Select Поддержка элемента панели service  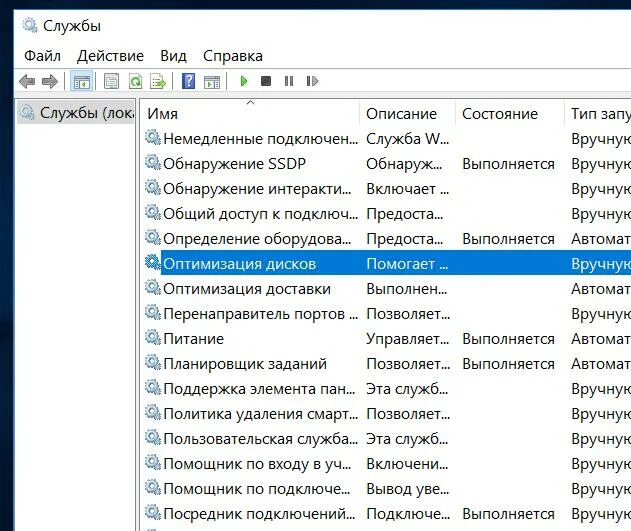(x=388, y=389)
